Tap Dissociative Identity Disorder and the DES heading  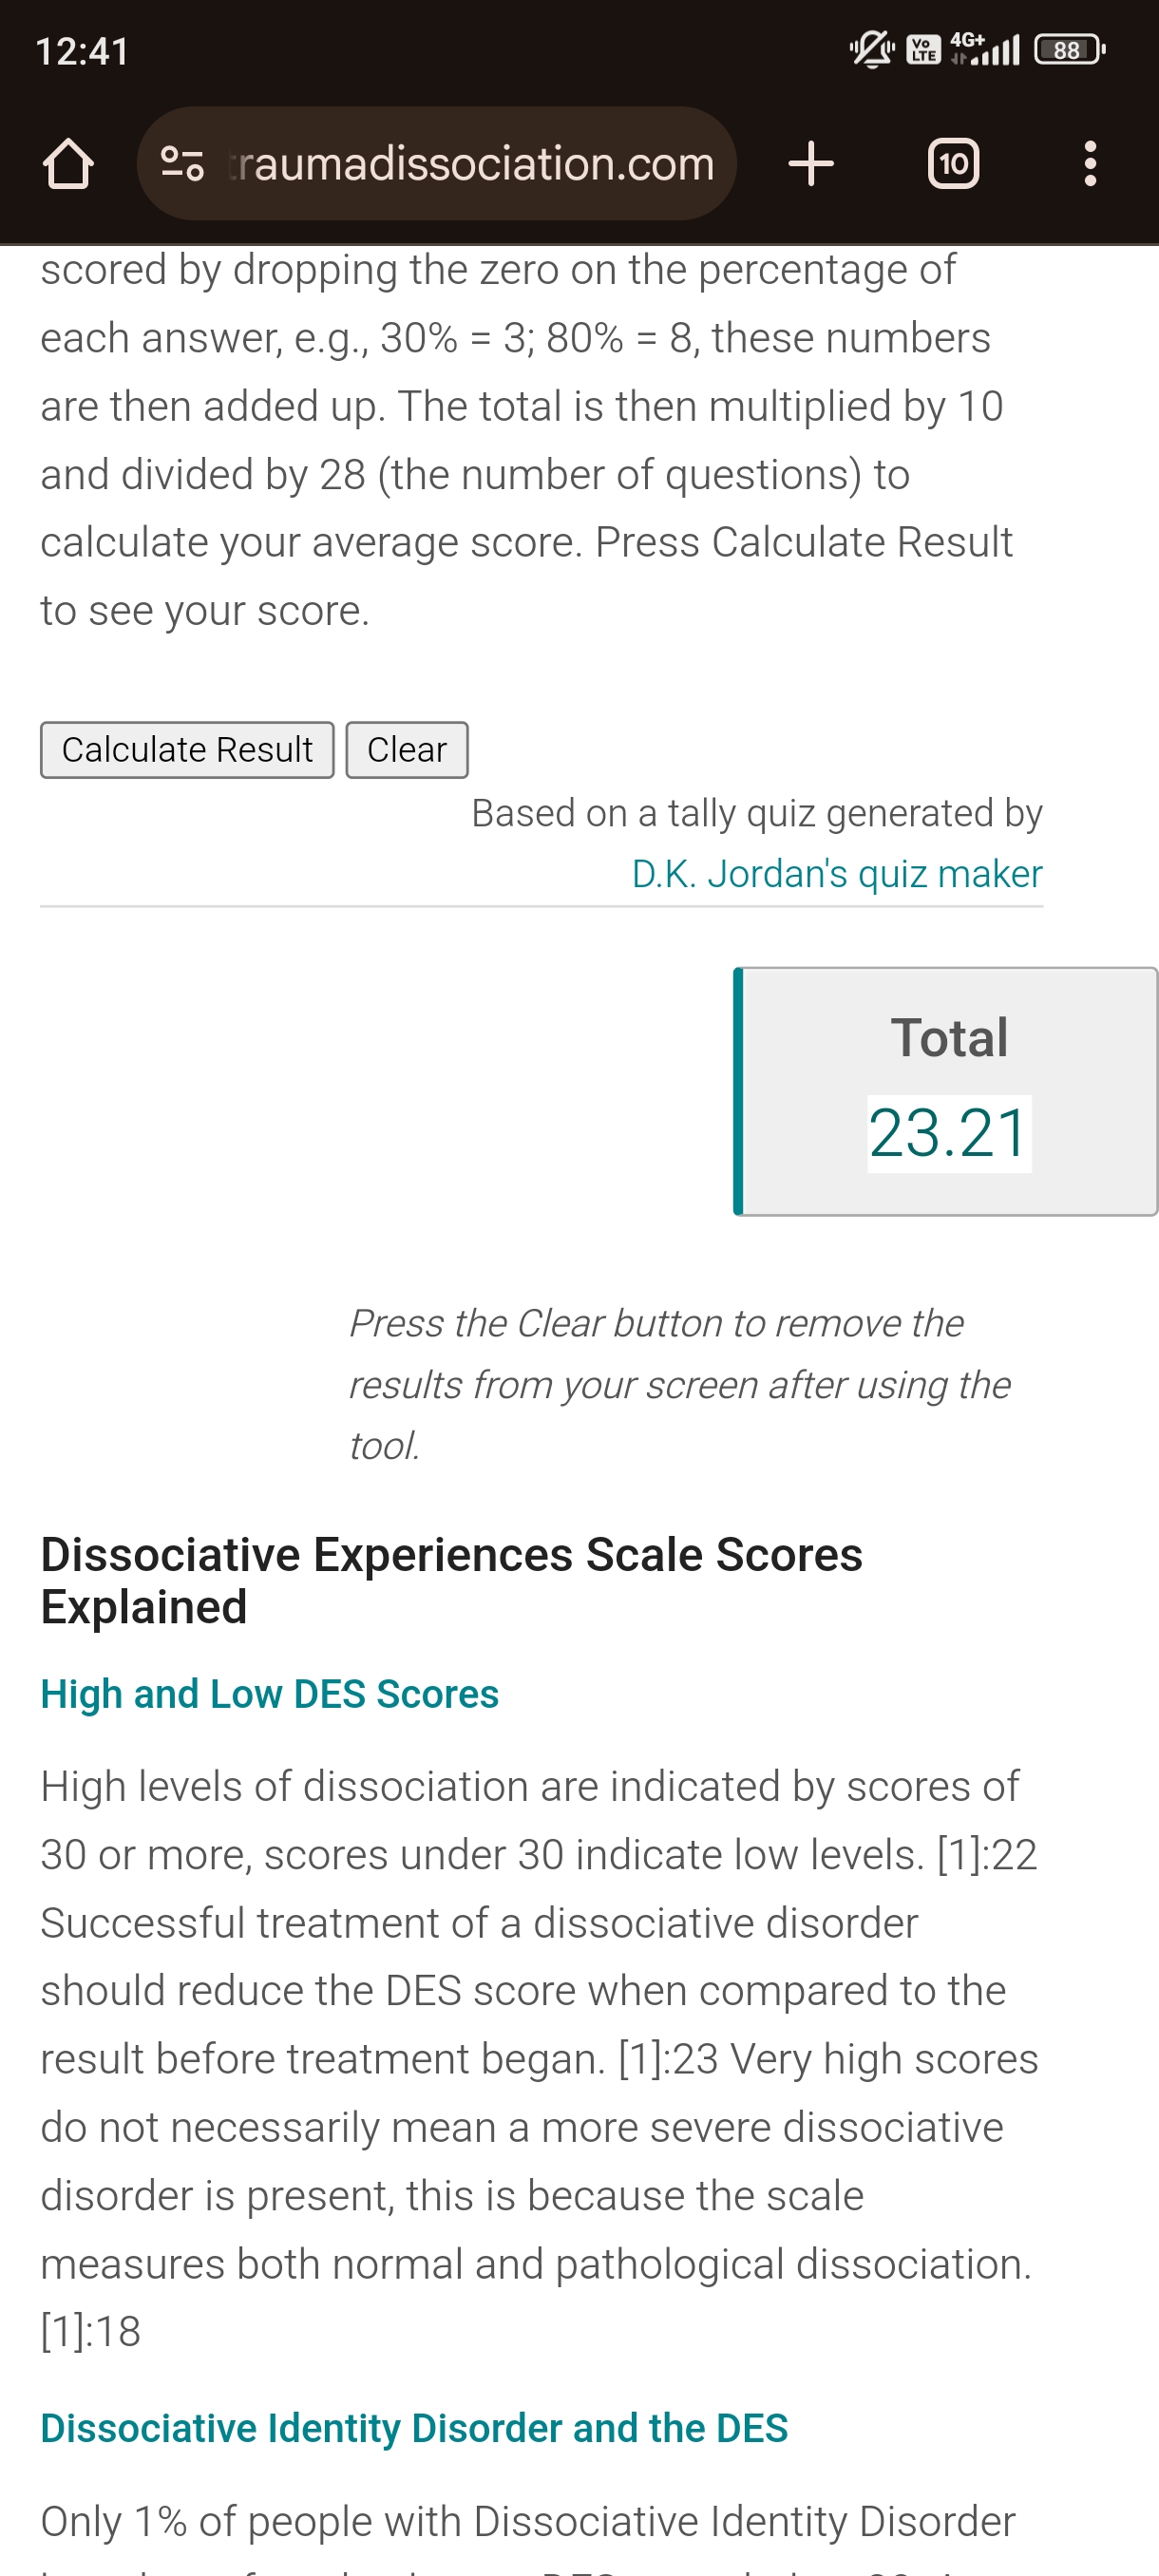point(414,2428)
